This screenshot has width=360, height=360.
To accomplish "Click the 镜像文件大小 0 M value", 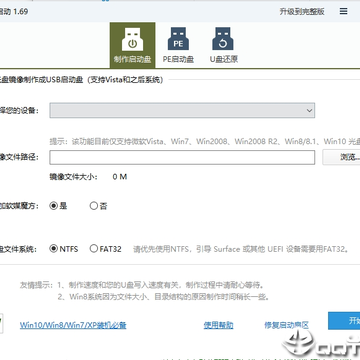I will click(x=120, y=177).
